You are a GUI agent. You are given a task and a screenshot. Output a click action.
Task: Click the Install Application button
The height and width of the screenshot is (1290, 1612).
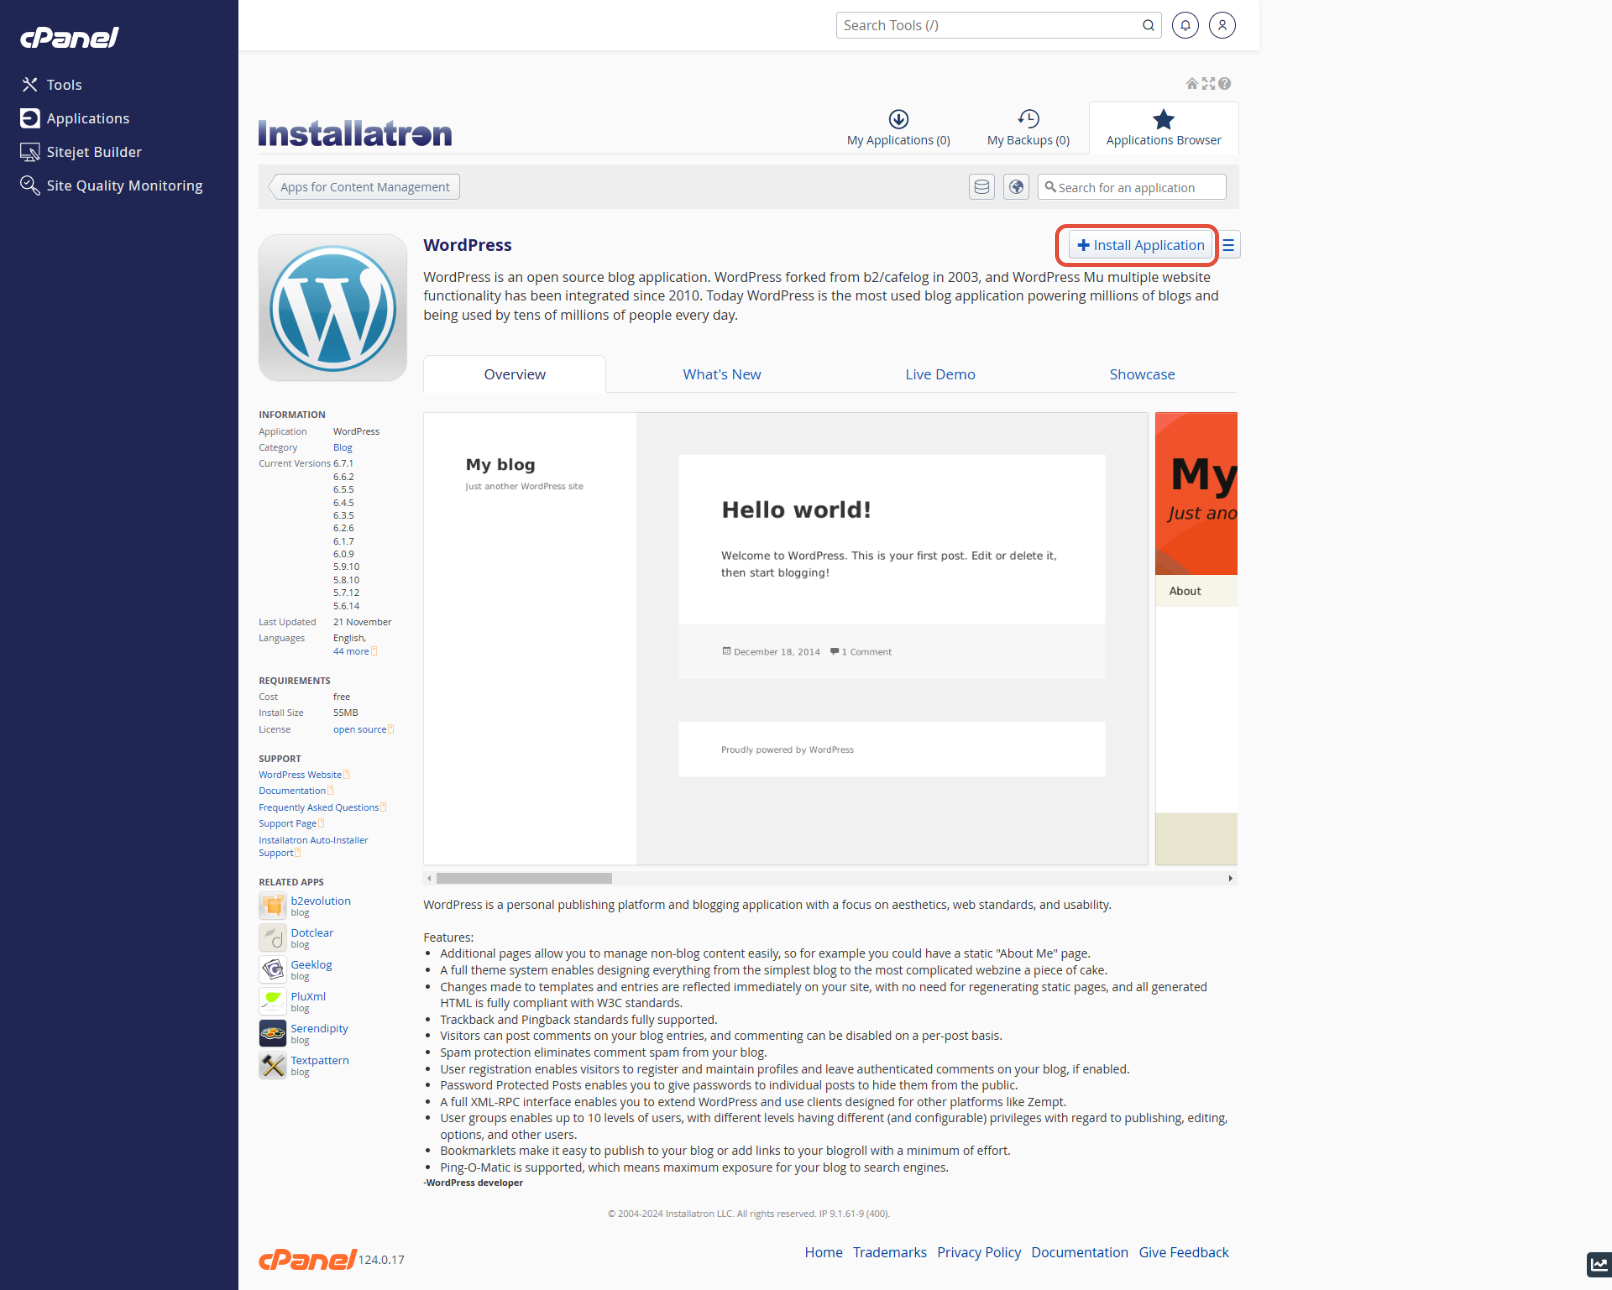click(x=1140, y=245)
